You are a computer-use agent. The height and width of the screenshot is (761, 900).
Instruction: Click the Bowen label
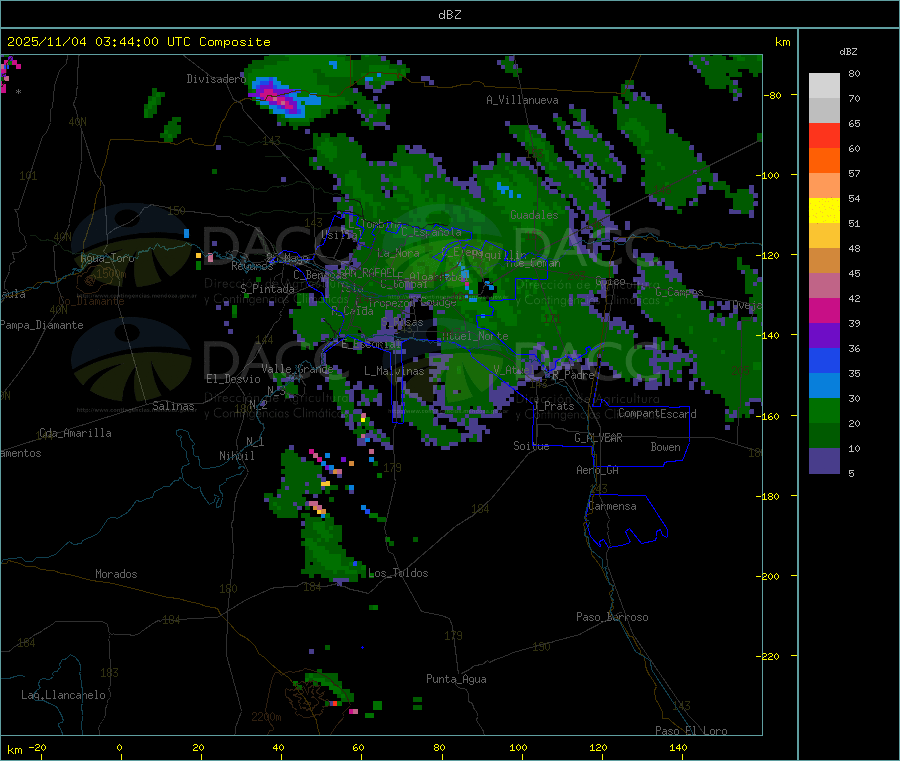(665, 447)
